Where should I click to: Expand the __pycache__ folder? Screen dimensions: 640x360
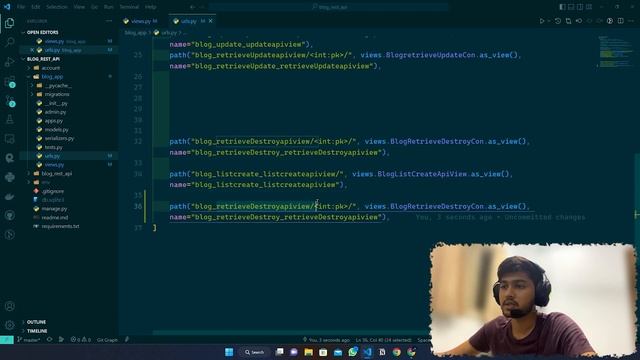(57, 86)
